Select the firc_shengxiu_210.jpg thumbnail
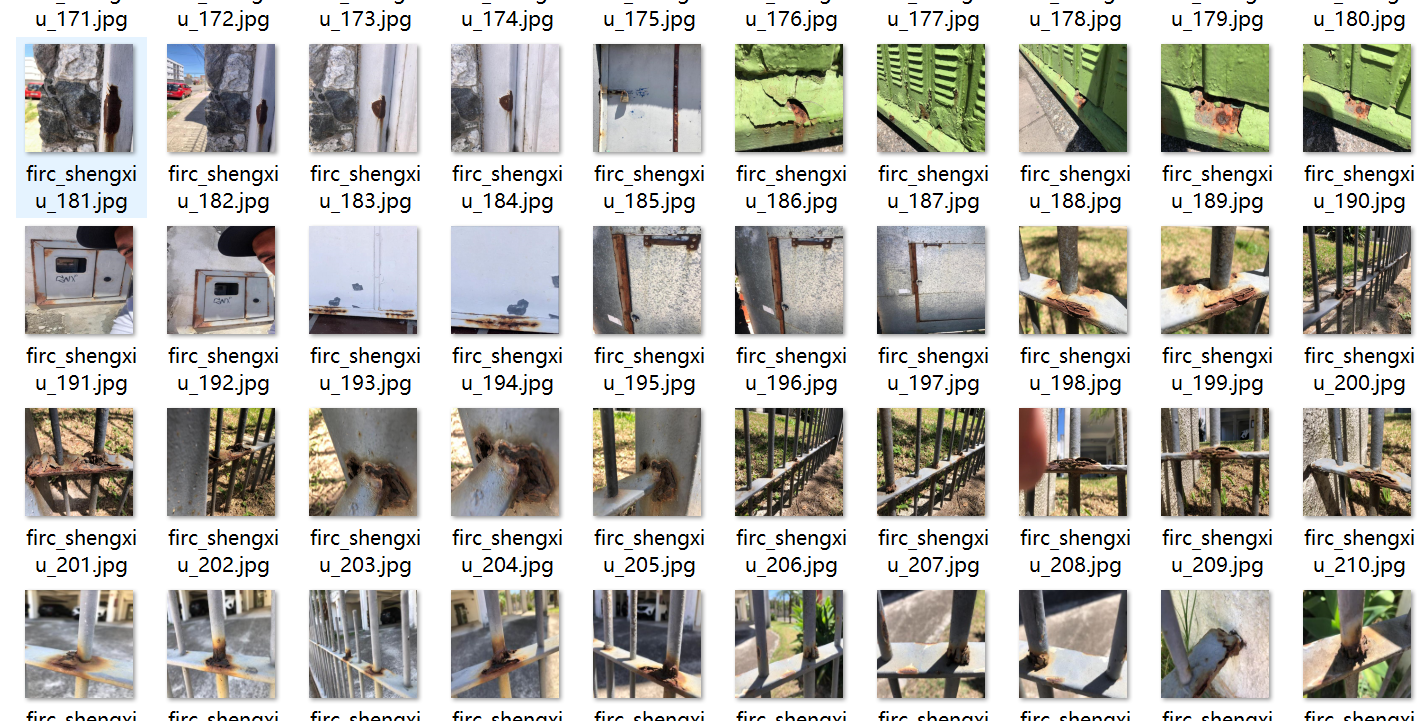1418x721 pixels. (1357, 462)
